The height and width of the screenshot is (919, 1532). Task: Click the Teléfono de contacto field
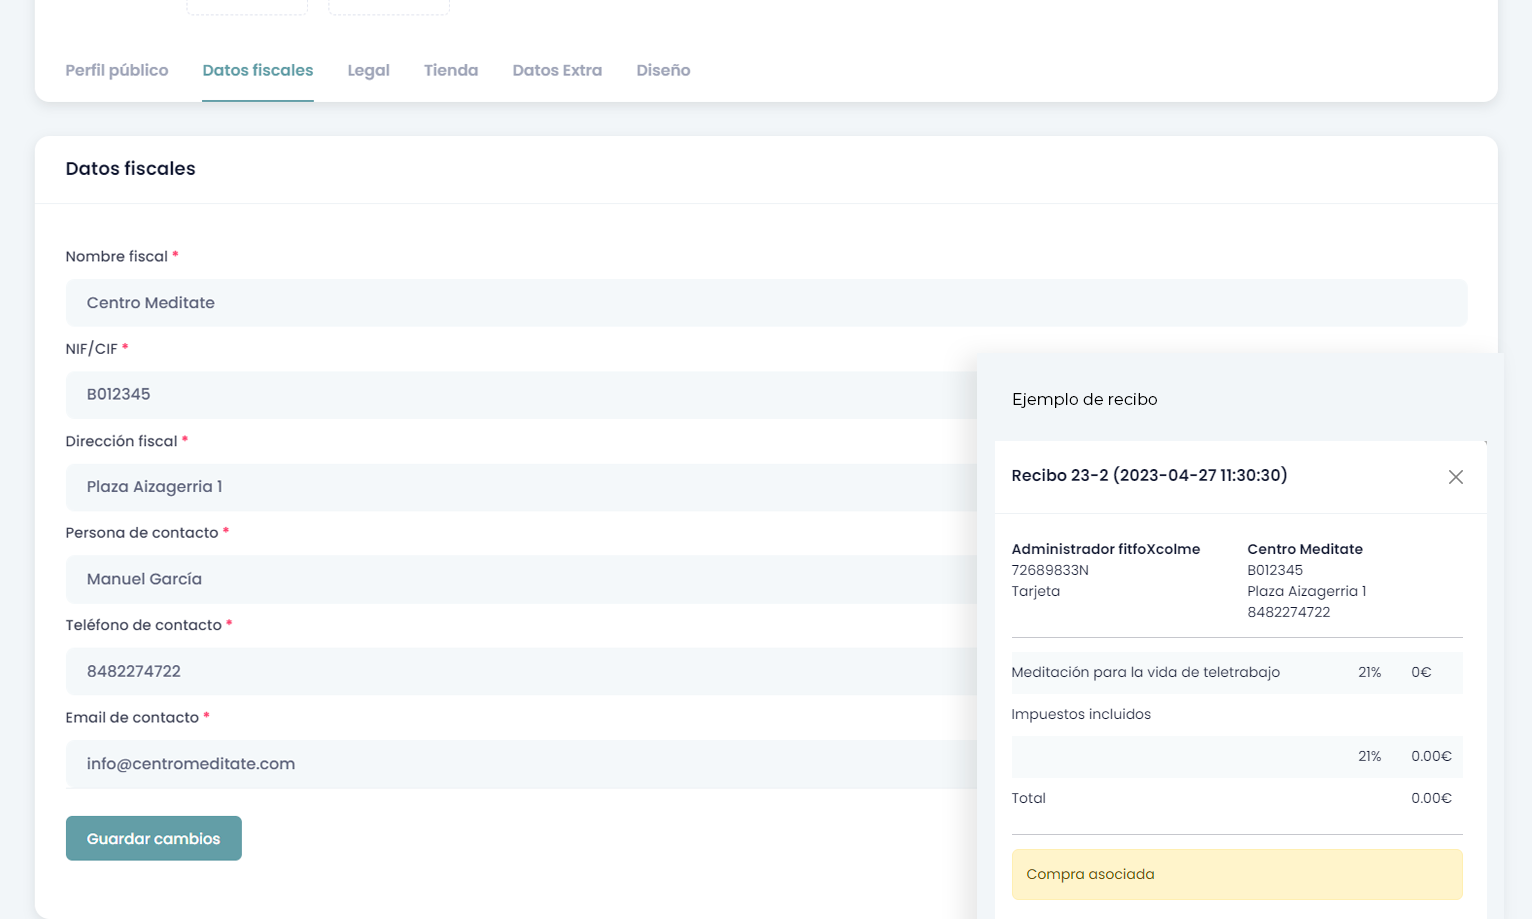click(x=520, y=671)
